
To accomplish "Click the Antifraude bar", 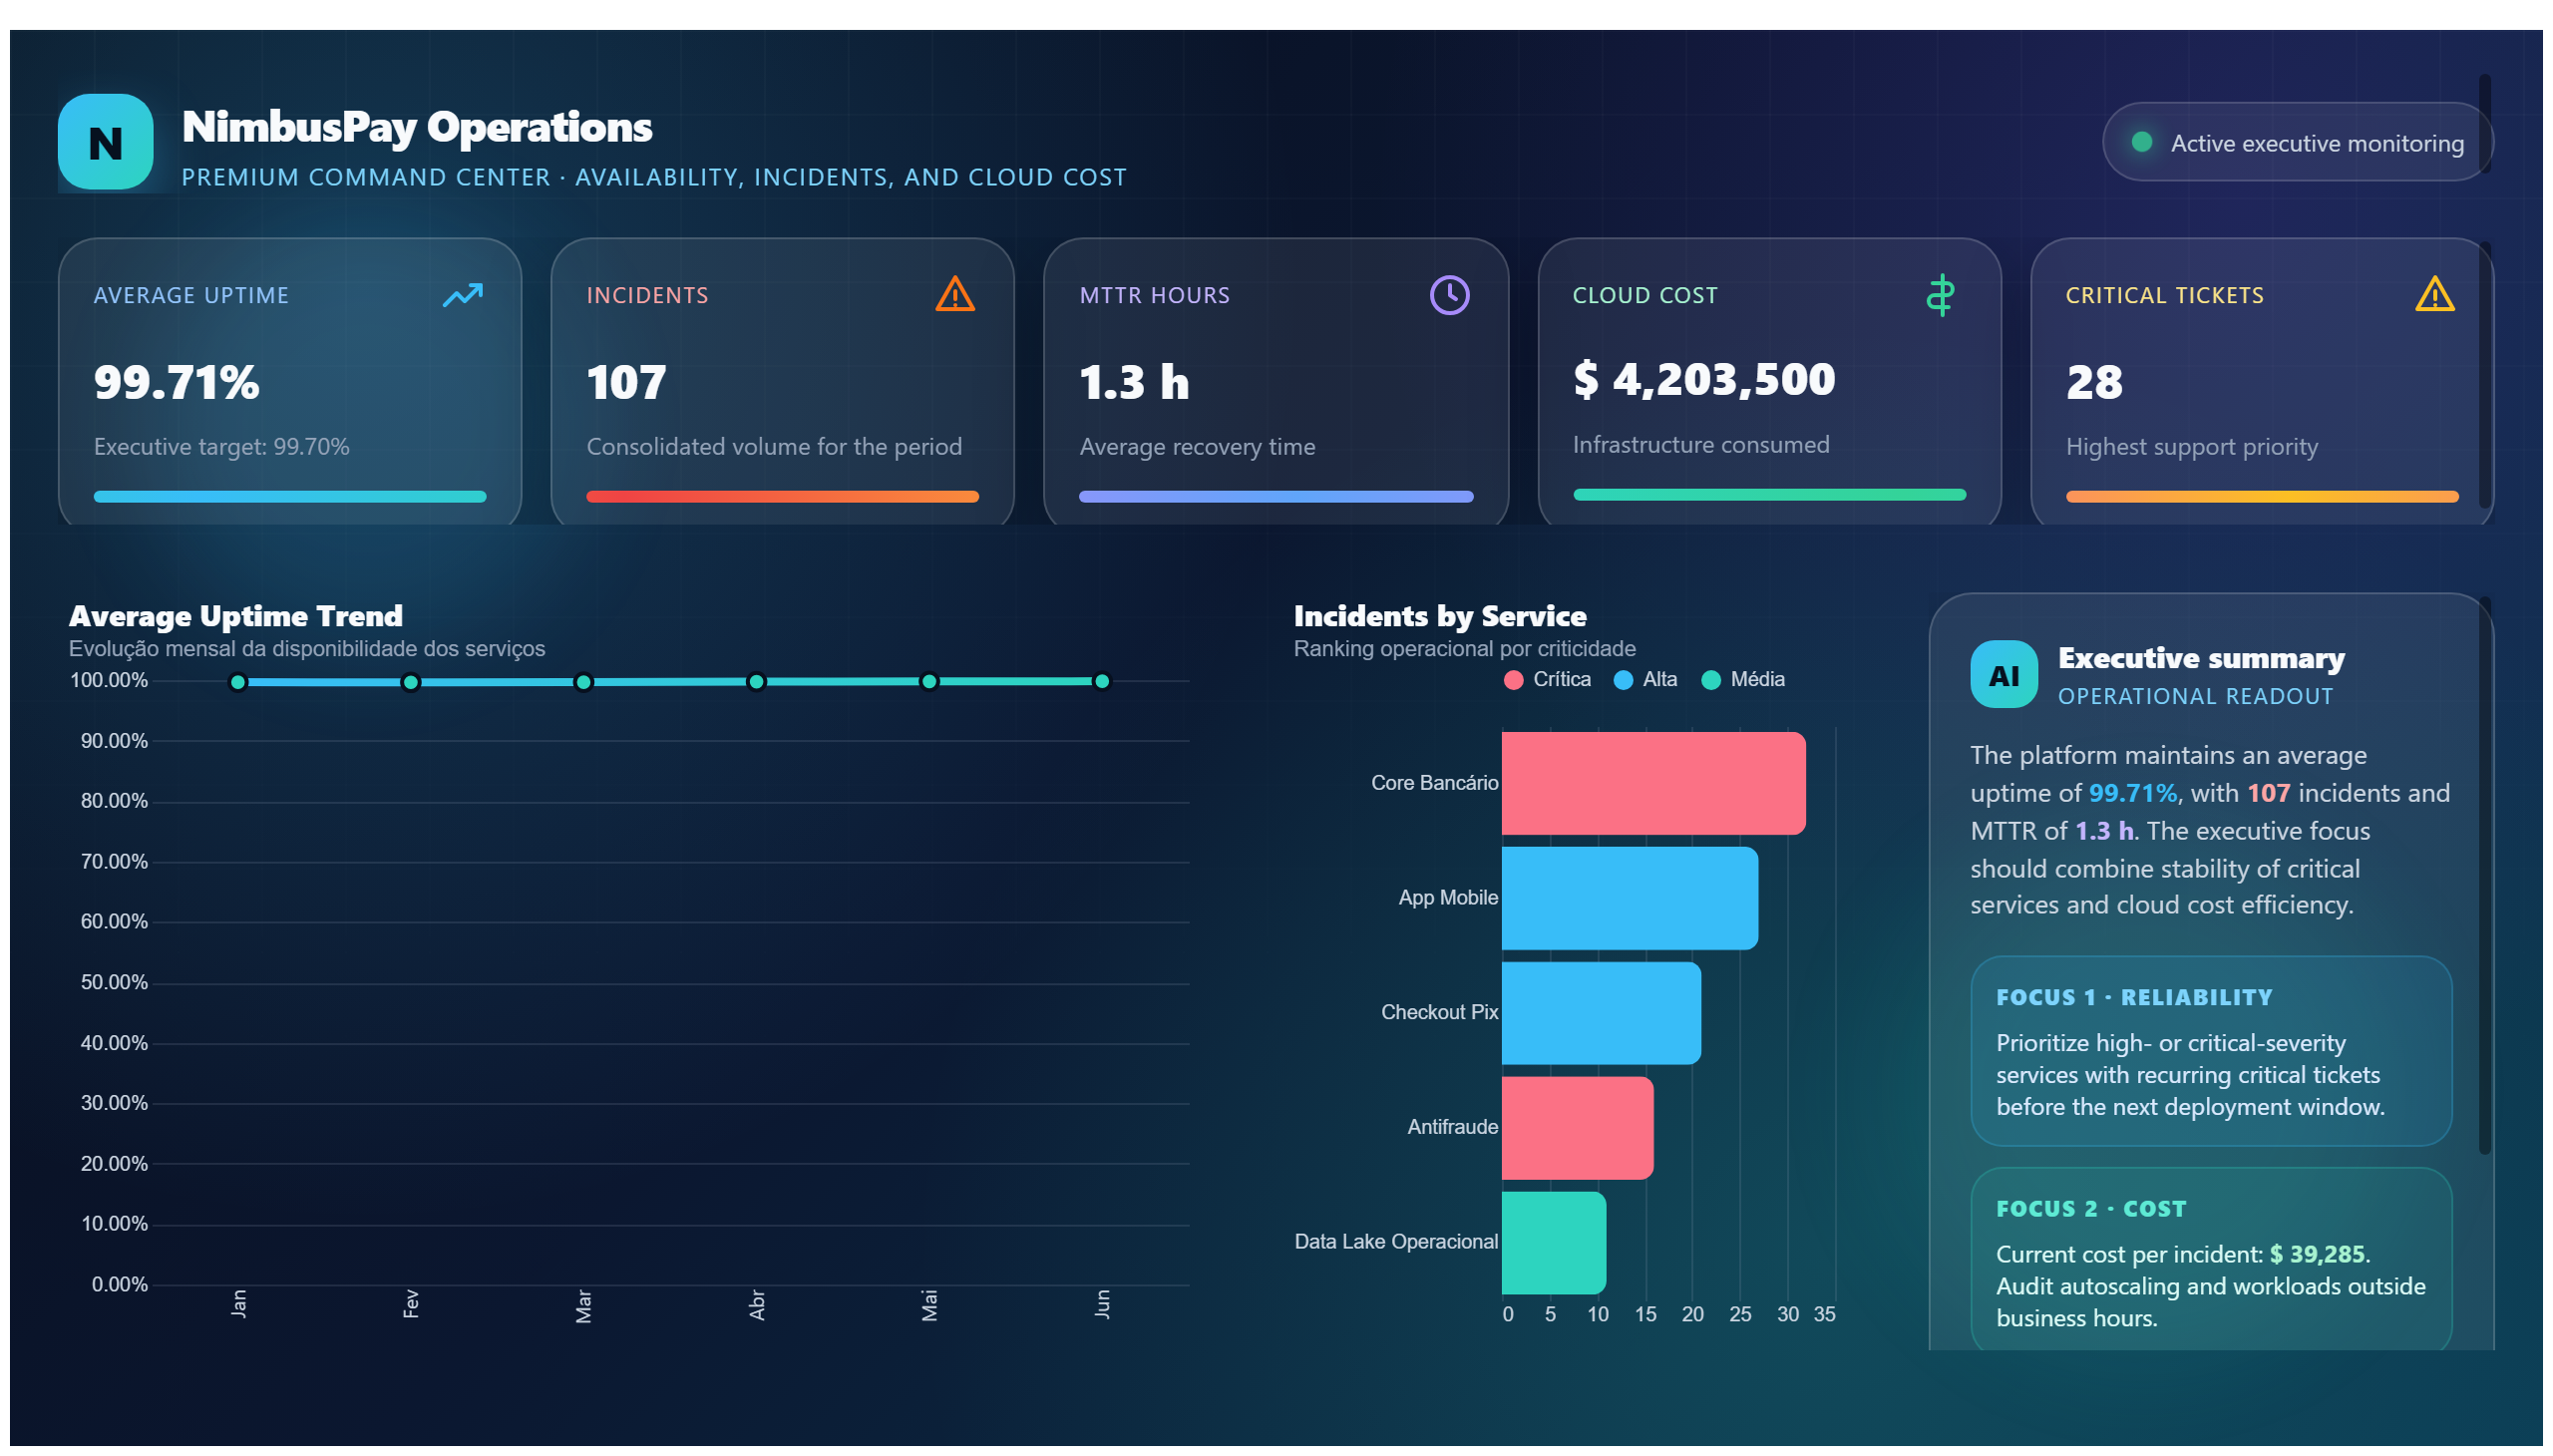I will click(1578, 1128).
